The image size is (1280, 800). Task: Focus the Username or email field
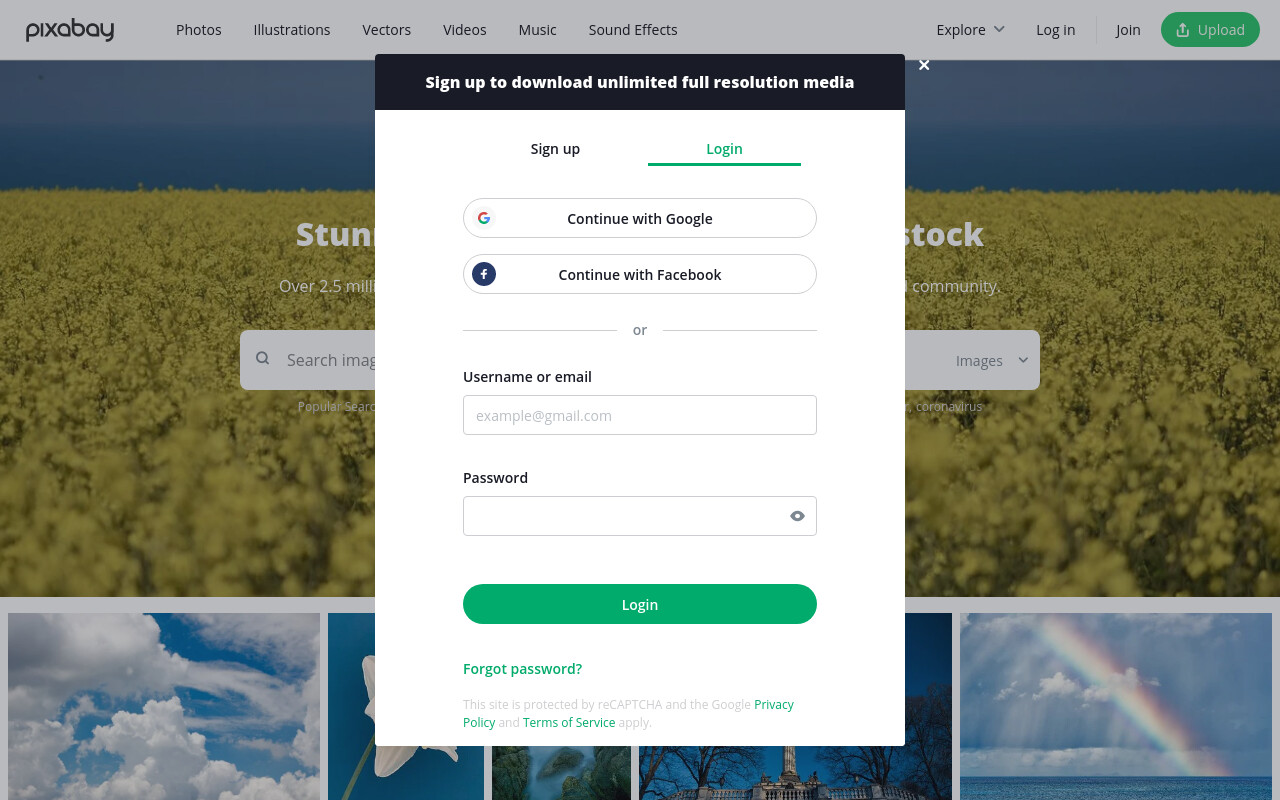[640, 415]
